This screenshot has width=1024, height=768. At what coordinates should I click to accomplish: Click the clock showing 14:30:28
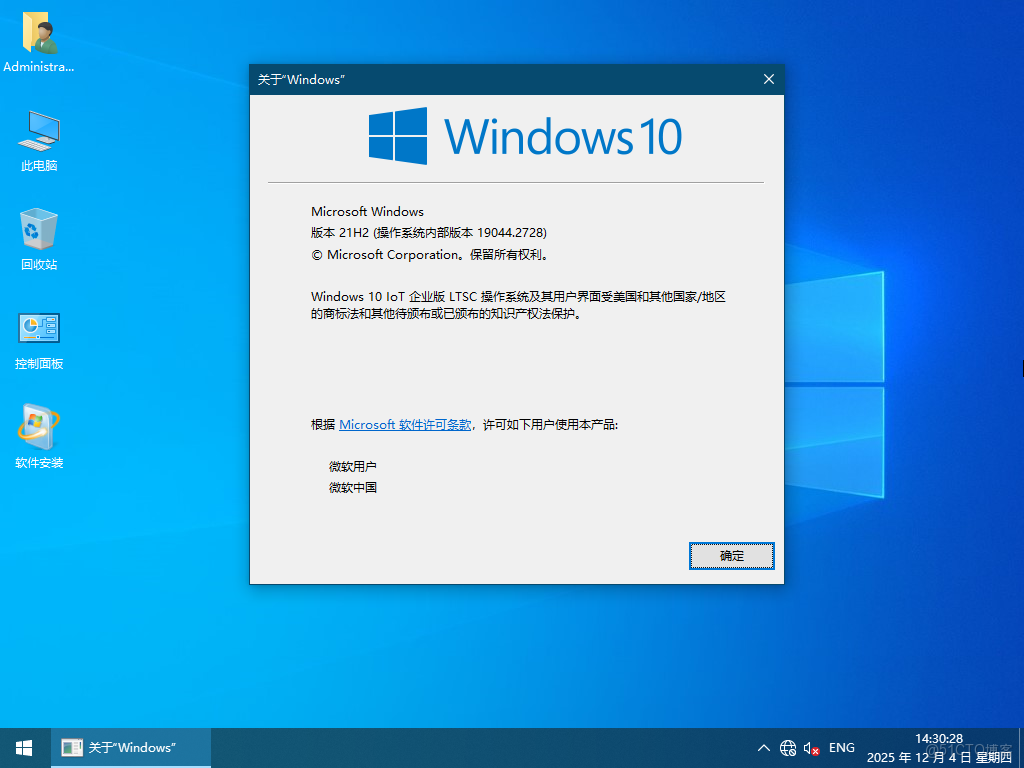[x=938, y=738]
